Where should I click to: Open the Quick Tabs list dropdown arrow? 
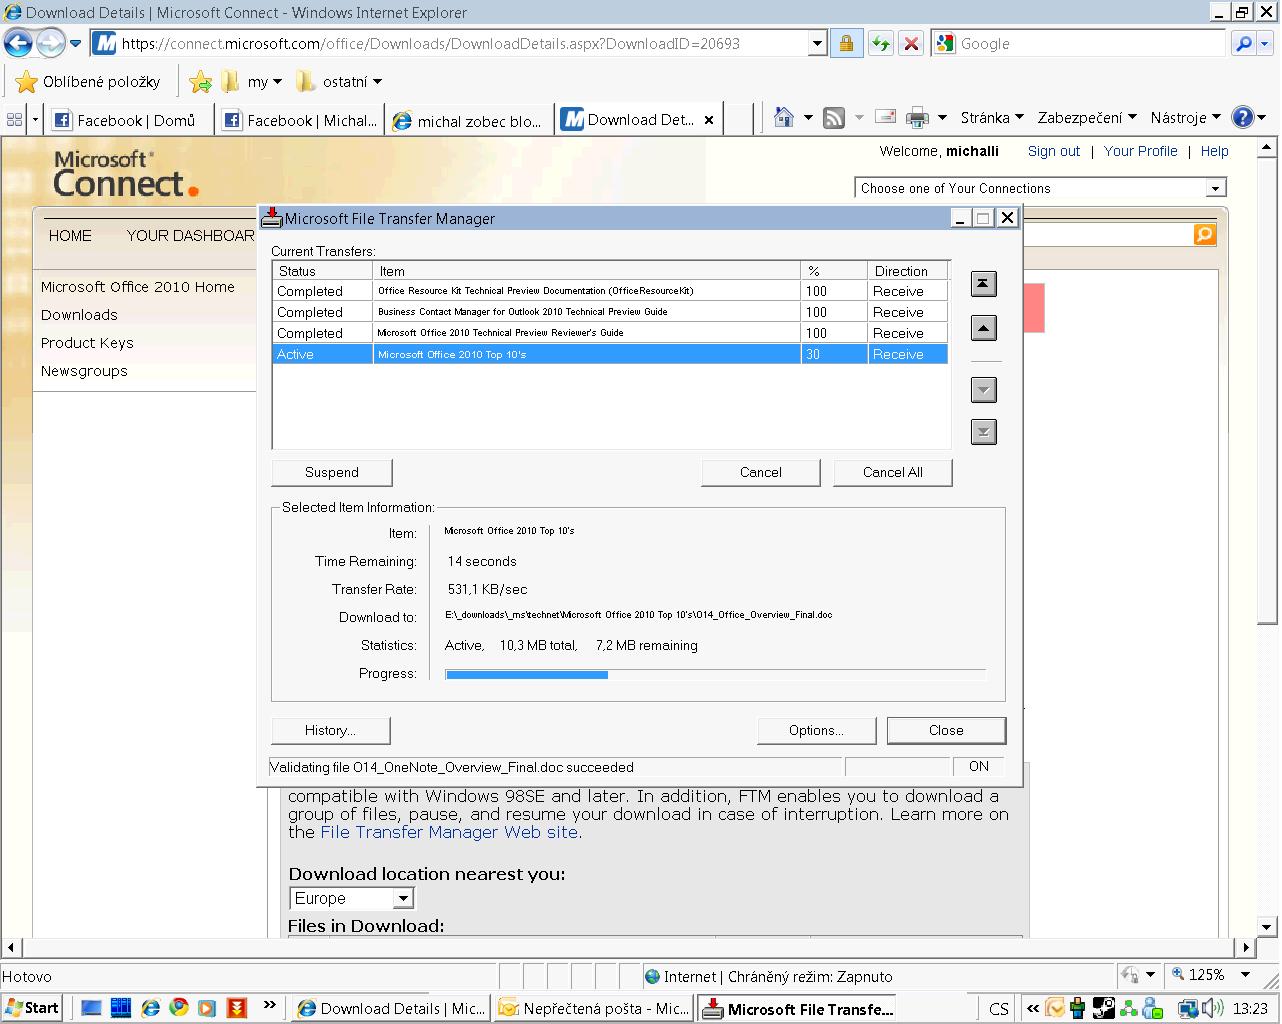point(35,119)
